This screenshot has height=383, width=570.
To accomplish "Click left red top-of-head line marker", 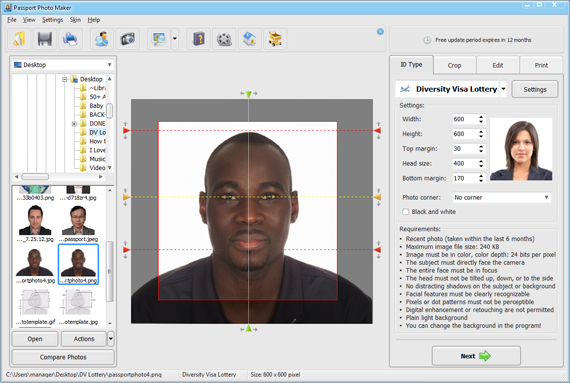I will 126,130.
